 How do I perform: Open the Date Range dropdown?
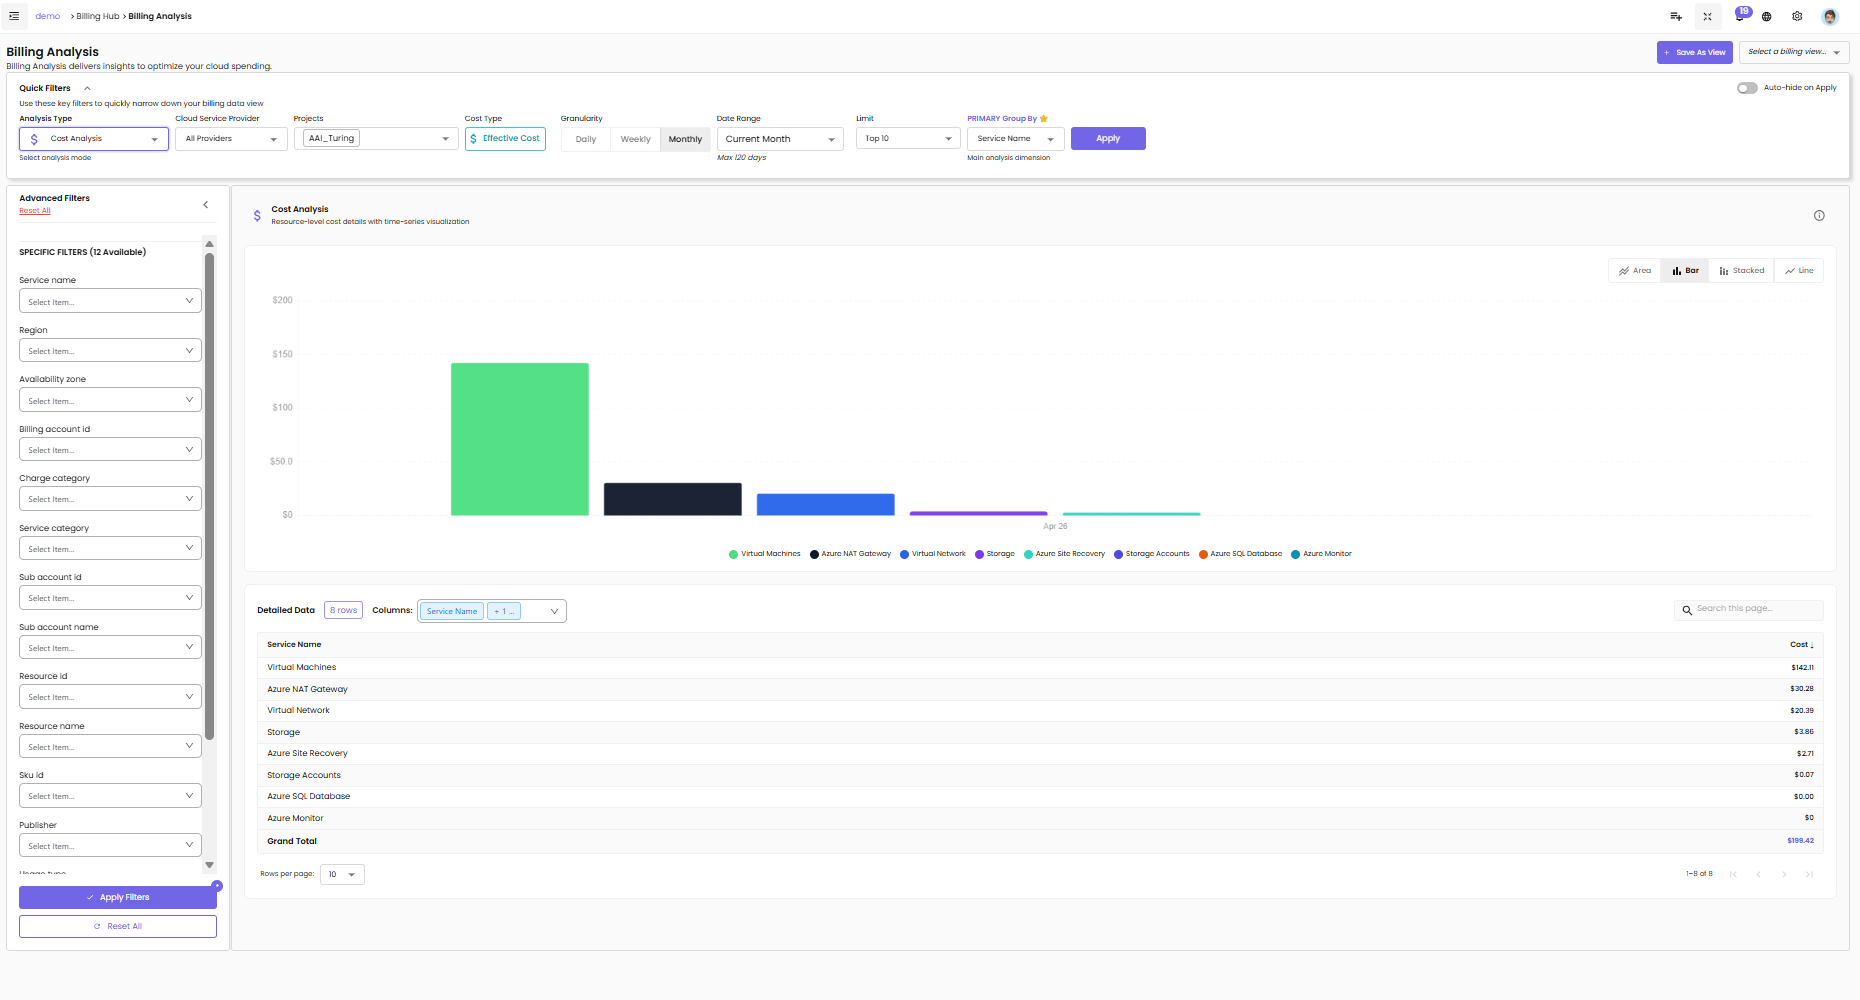pos(780,139)
